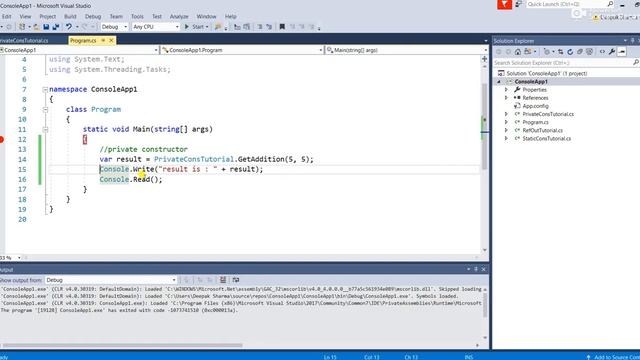
Task: Open the ConsoleApp1 project navigation dropdown
Action: click(x=79, y=50)
